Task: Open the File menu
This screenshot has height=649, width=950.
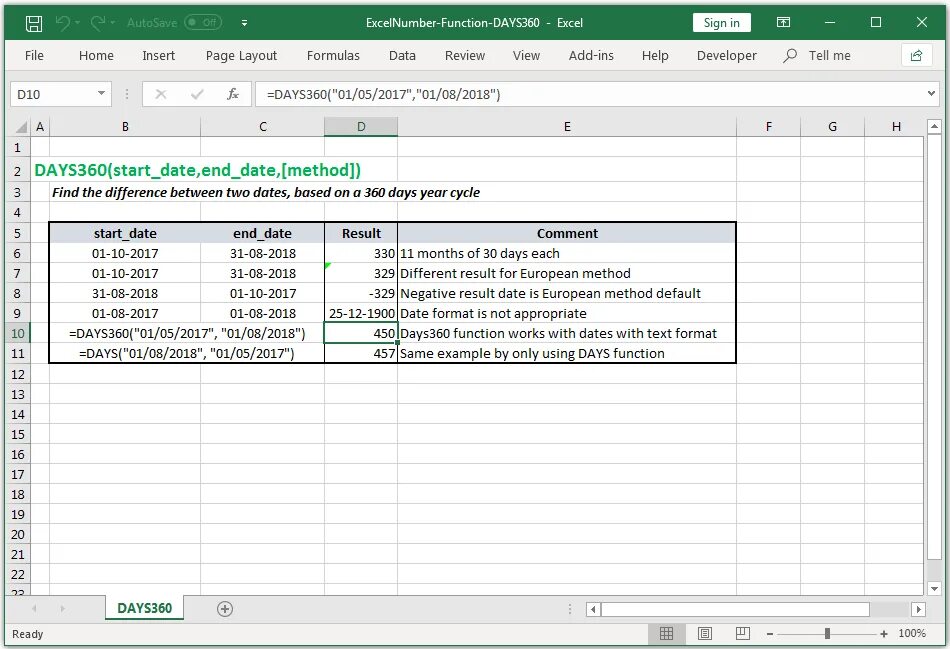Action: 34,56
